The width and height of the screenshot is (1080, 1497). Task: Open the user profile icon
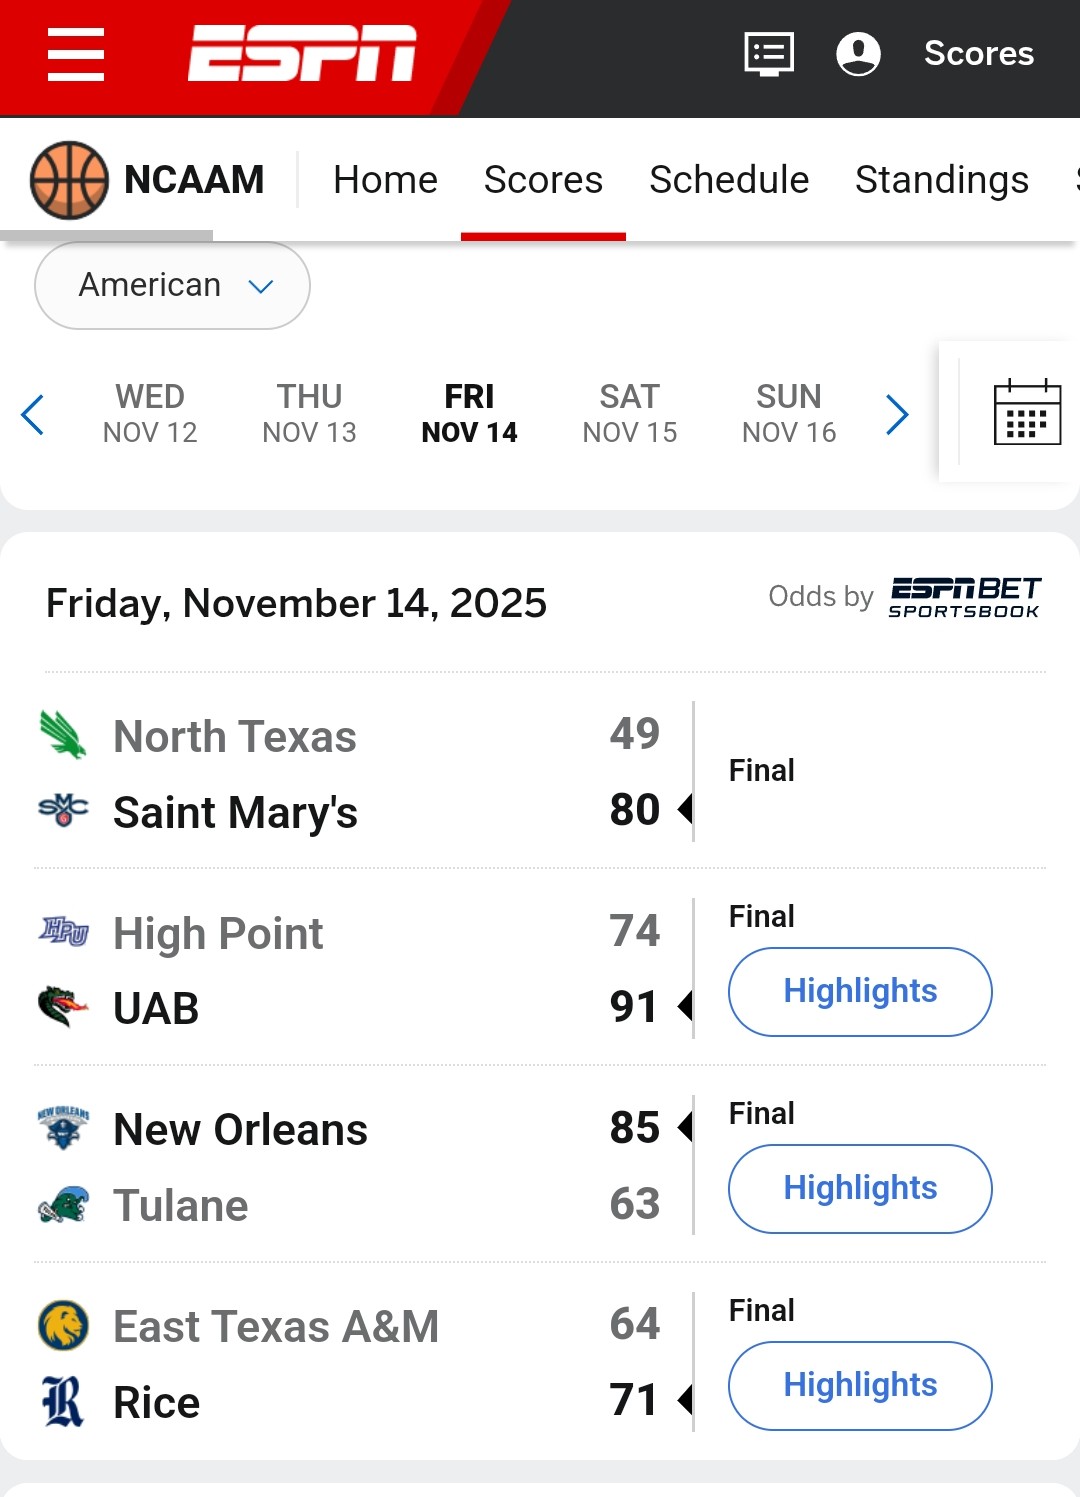[x=858, y=54]
